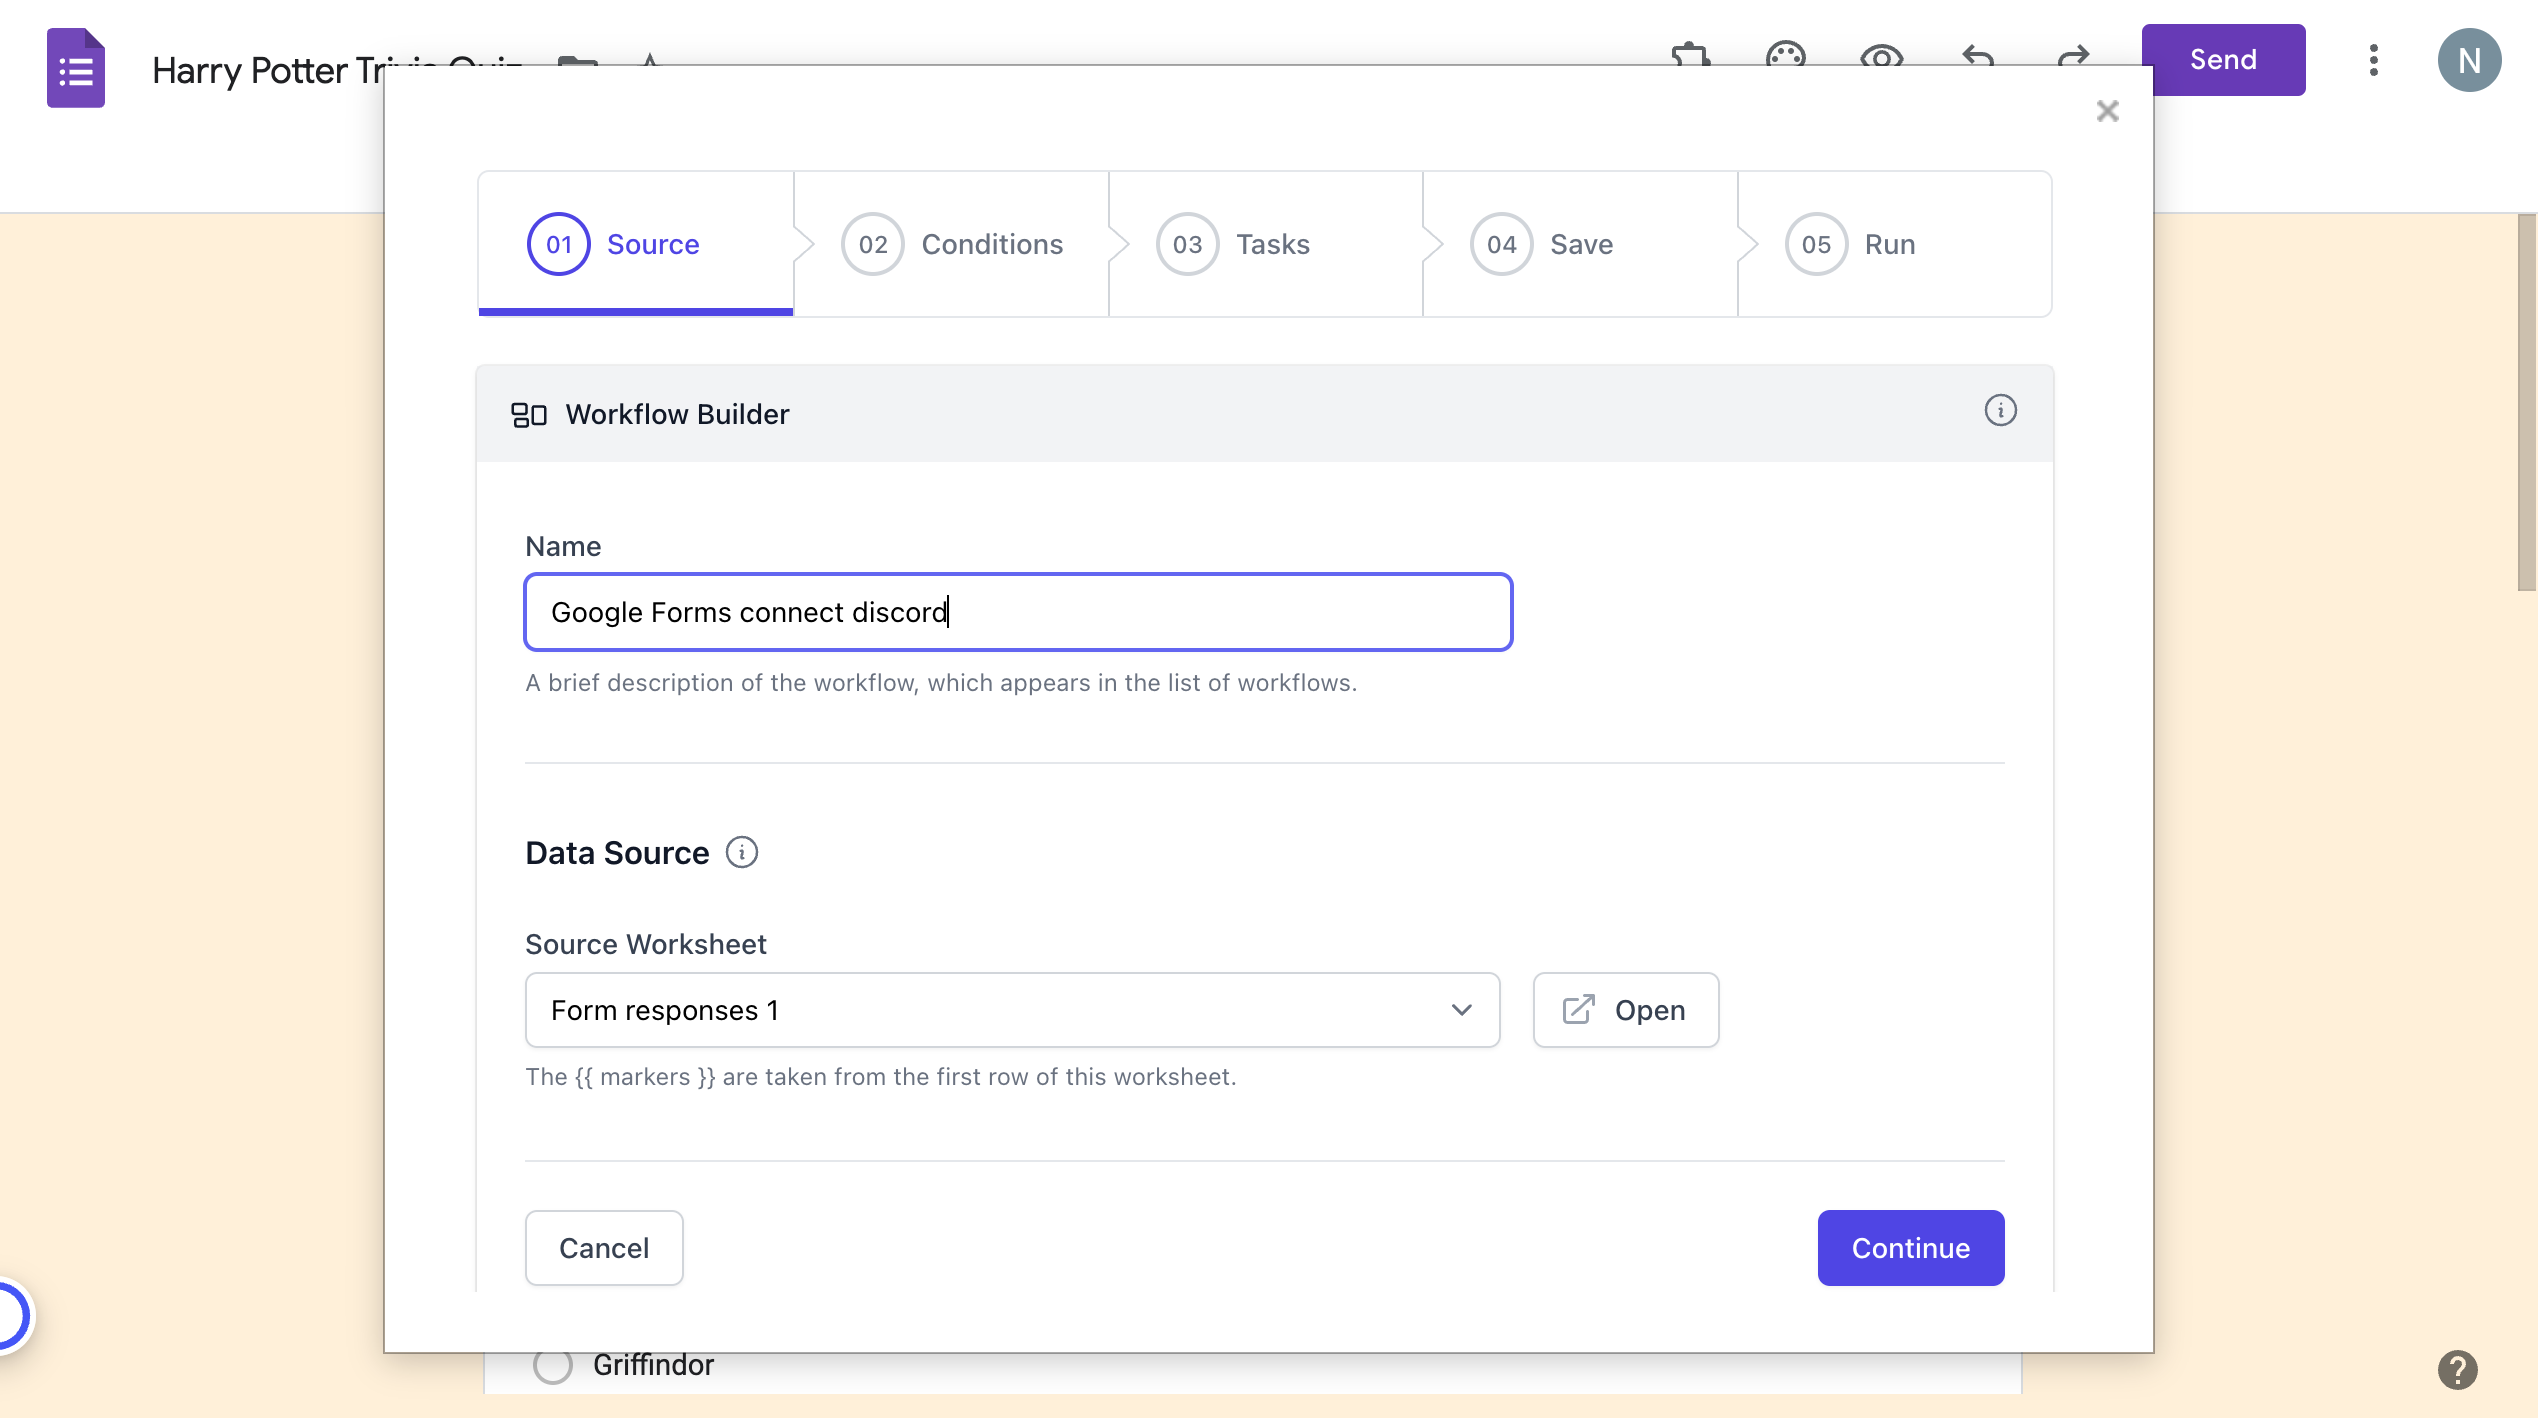Click the Send button
The width and height of the screenshot is (2538, 1418).
click(2222, 59)
